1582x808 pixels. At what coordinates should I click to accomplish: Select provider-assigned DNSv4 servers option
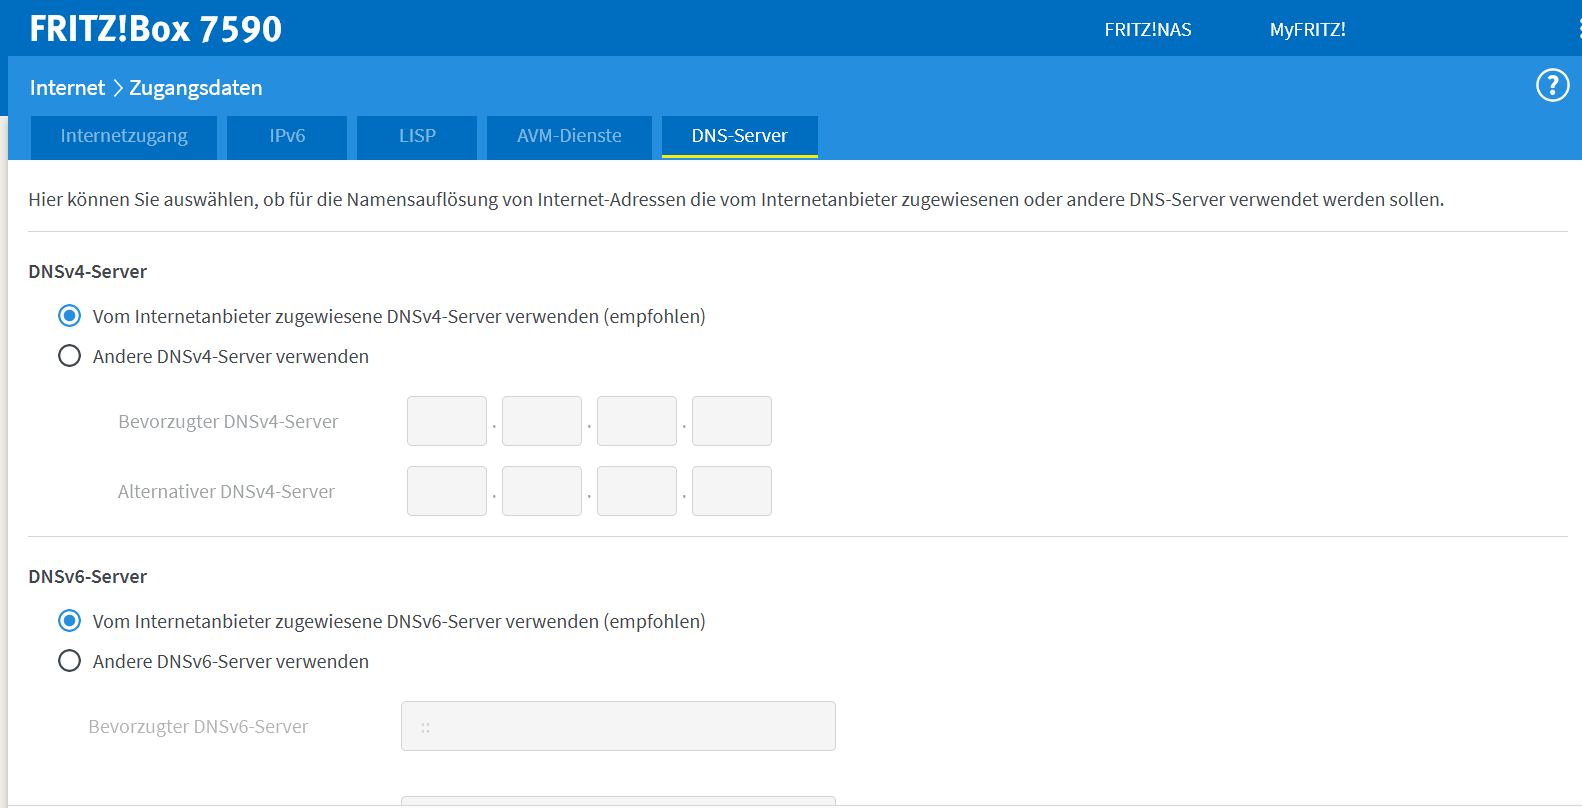coord(69,316)
